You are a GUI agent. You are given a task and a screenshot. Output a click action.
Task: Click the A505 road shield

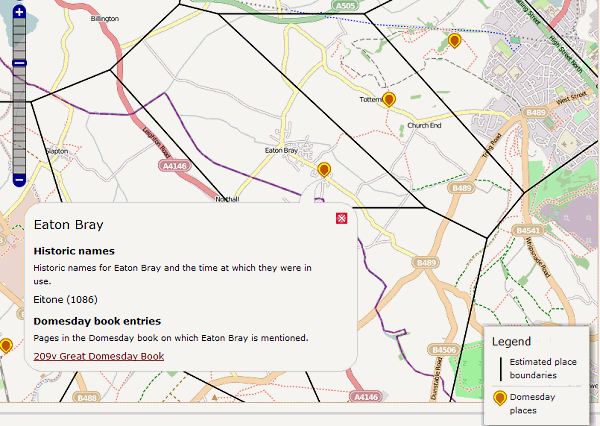[346, 6]
